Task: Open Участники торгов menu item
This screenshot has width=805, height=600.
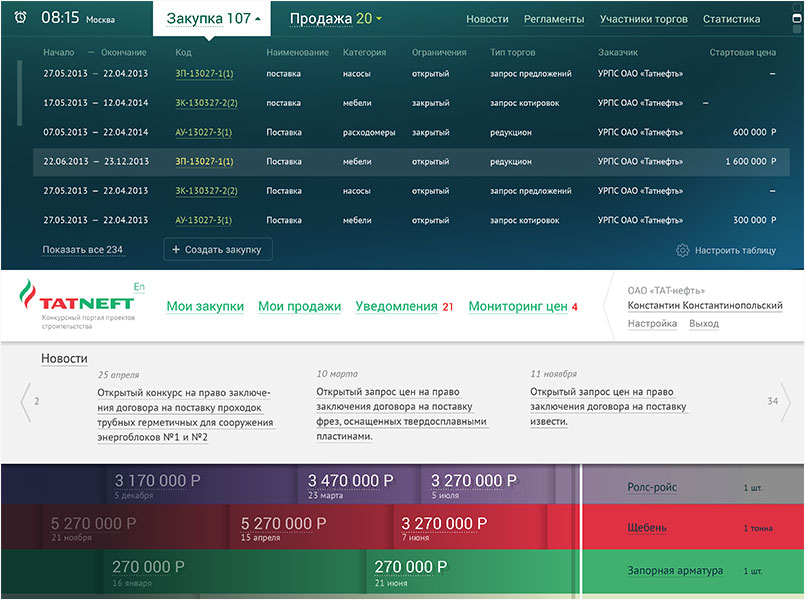Action: pyautogui.click(x=643, y=19)
